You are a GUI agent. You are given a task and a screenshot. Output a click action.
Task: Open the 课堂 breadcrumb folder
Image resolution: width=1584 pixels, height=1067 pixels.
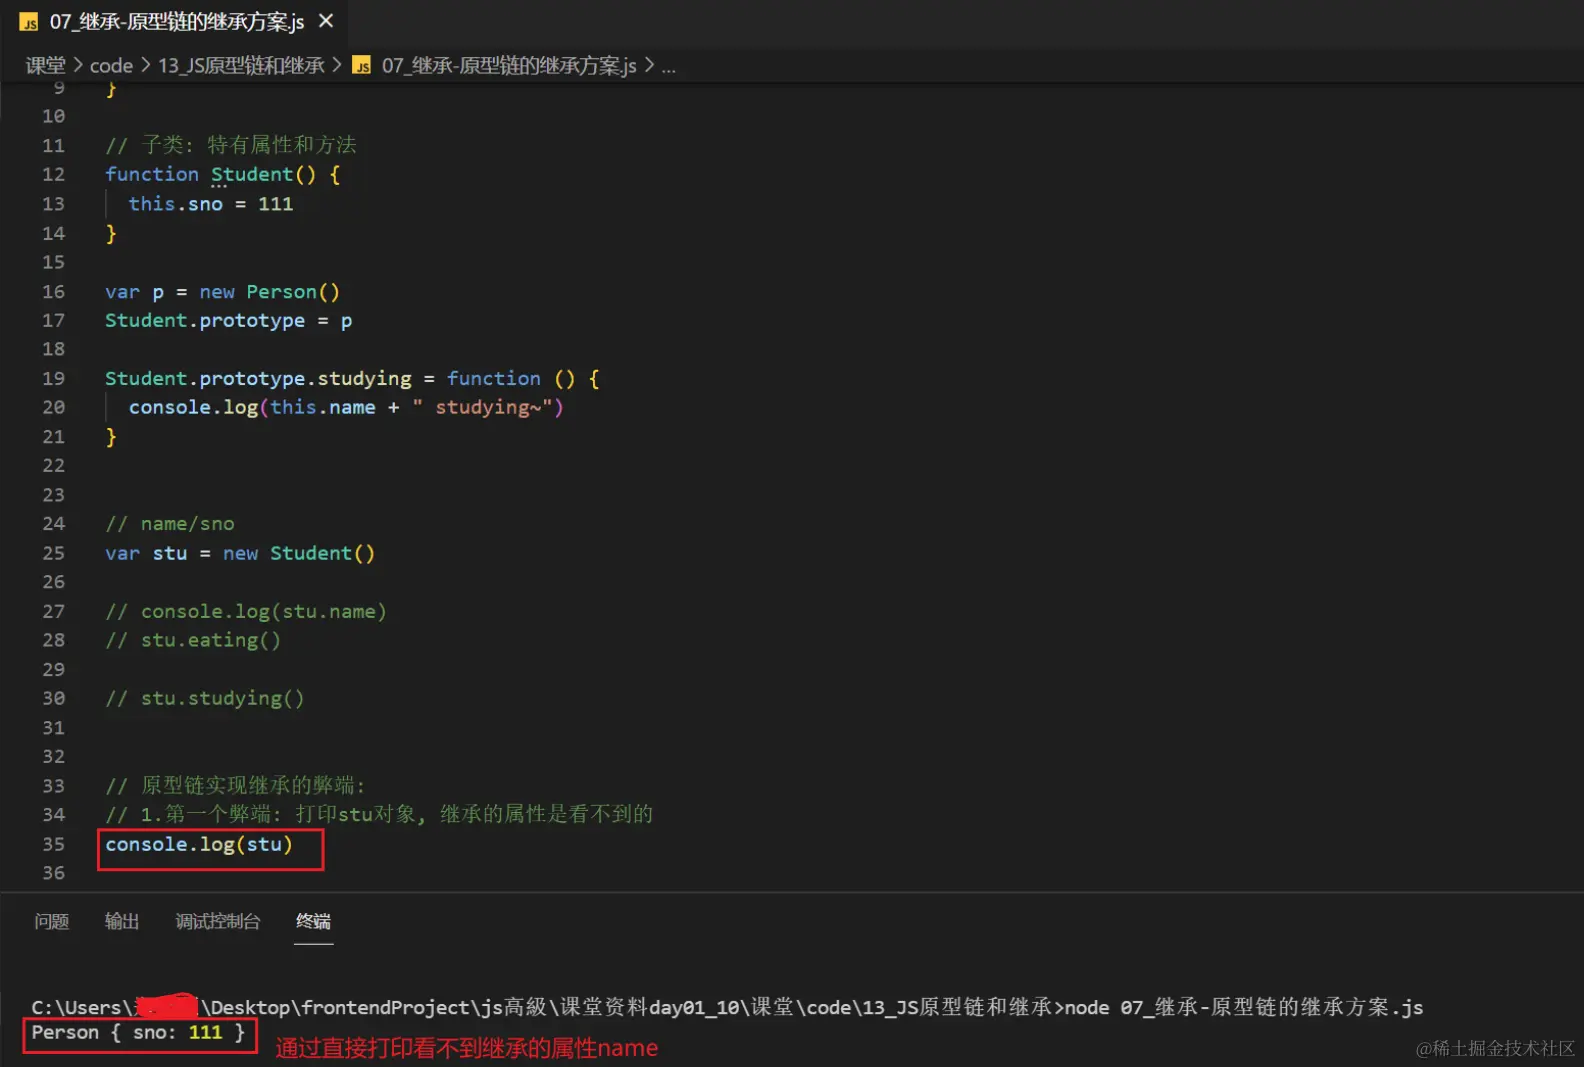[x=45, y=66]
